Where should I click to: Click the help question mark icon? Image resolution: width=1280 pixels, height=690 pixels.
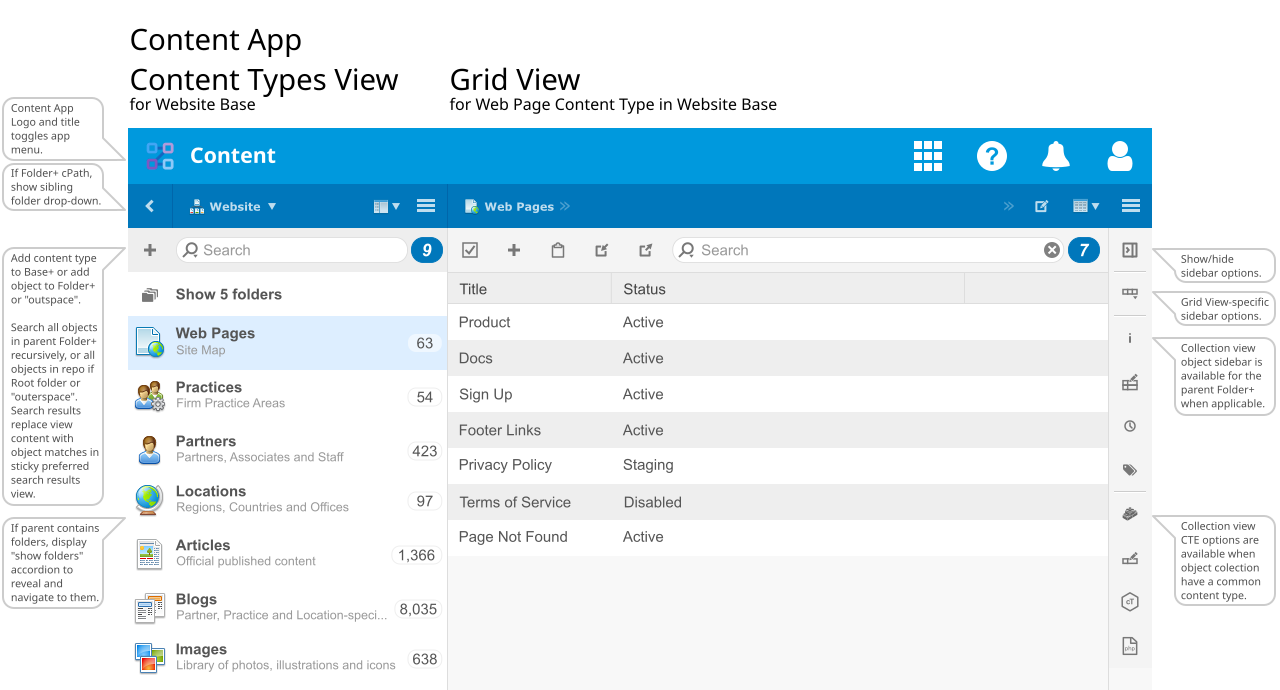991,156
